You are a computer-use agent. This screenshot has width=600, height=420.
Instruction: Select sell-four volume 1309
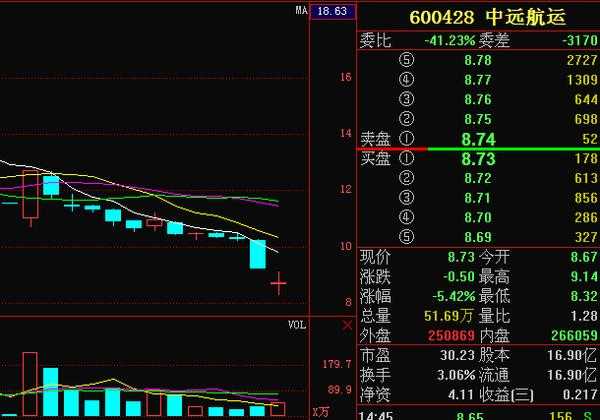pos(582,80)
